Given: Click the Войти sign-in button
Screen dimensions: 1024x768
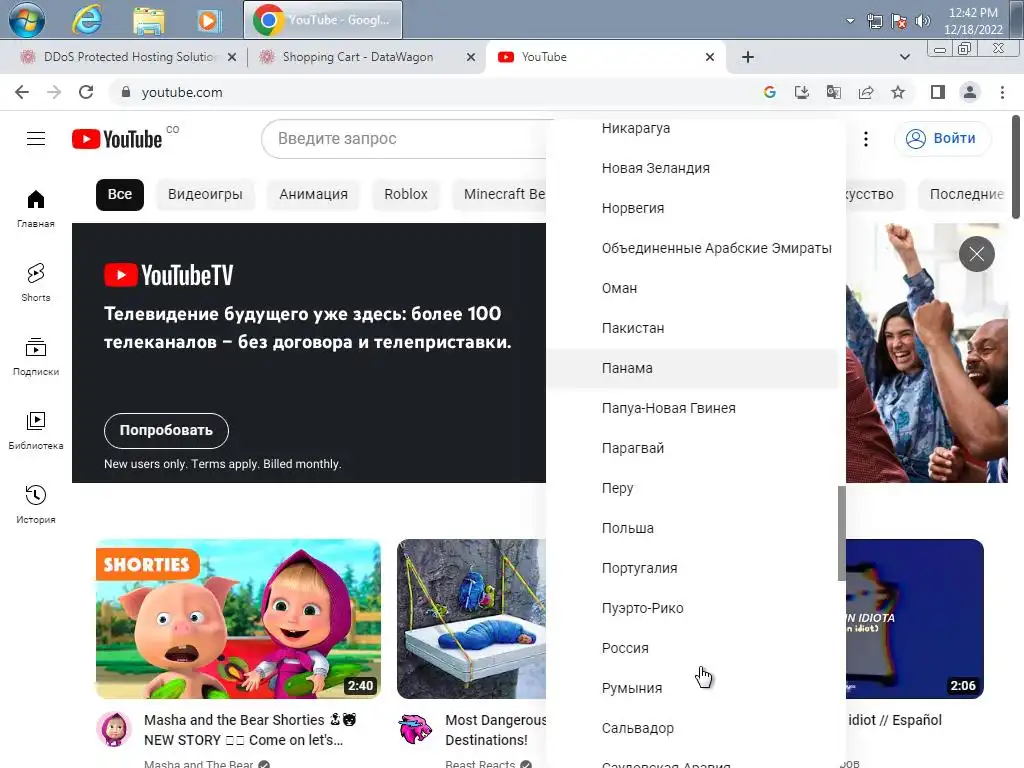Looking at the screenshot, I should [942, 138].
